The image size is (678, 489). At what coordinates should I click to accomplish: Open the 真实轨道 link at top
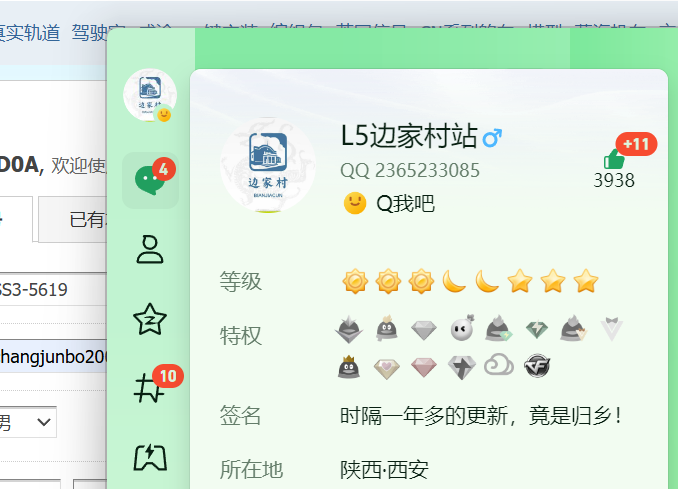pyautogui.click(x=30, y=33)
